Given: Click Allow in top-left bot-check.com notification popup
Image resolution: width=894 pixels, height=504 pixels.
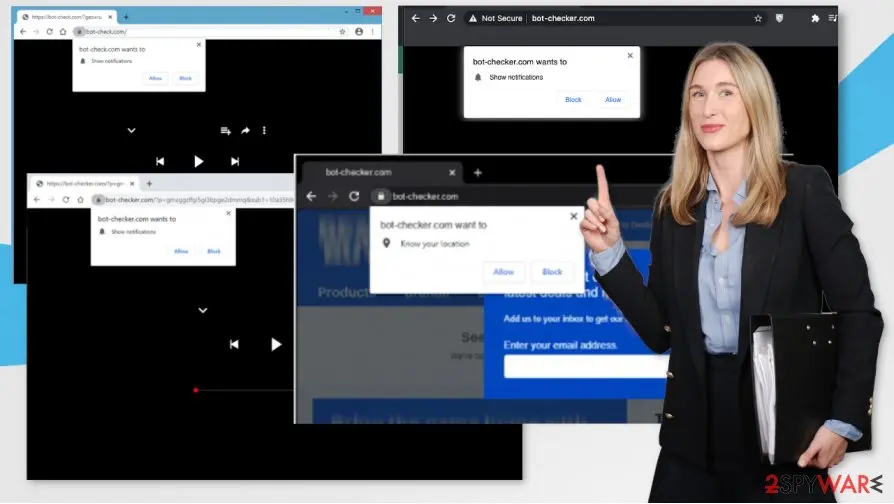Looking at the screenshot, I should (x=155, y=78).
